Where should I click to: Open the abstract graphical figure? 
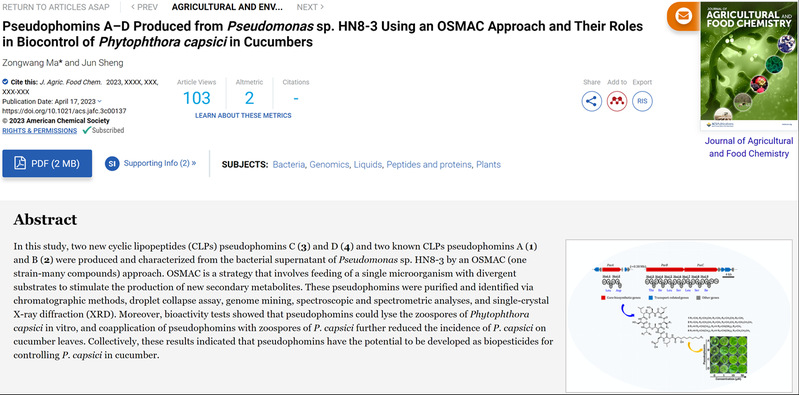(679, 316)
